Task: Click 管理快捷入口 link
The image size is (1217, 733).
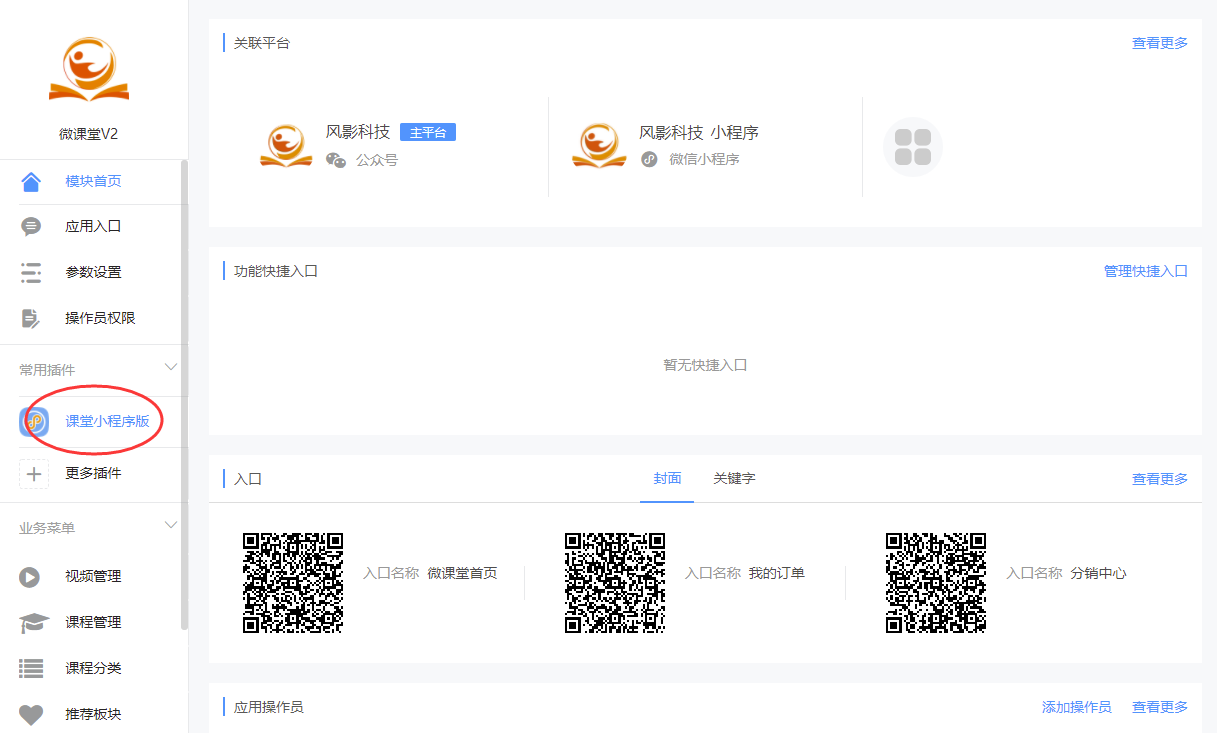Action: pyautogui.click(x=1146, y=271)
